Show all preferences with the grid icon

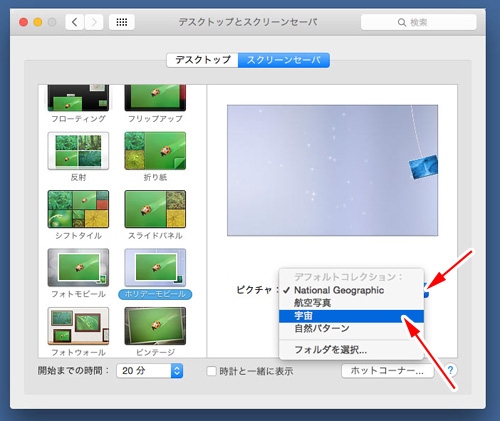(x=122, y=22)
